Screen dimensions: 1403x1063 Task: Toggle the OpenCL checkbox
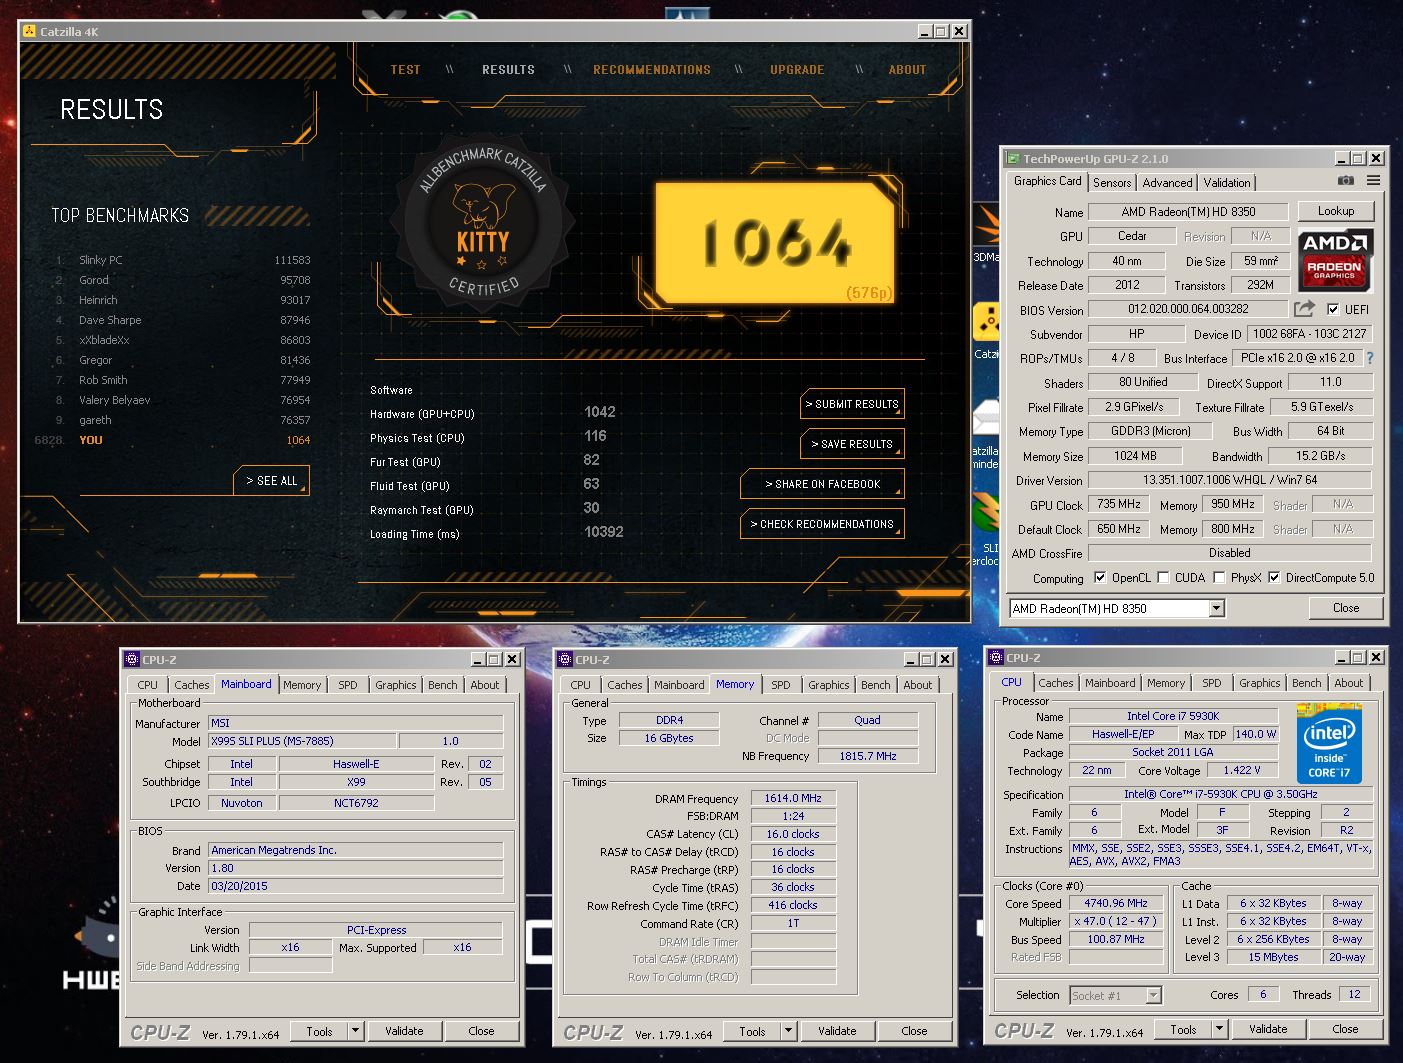tap(1100, 577)
